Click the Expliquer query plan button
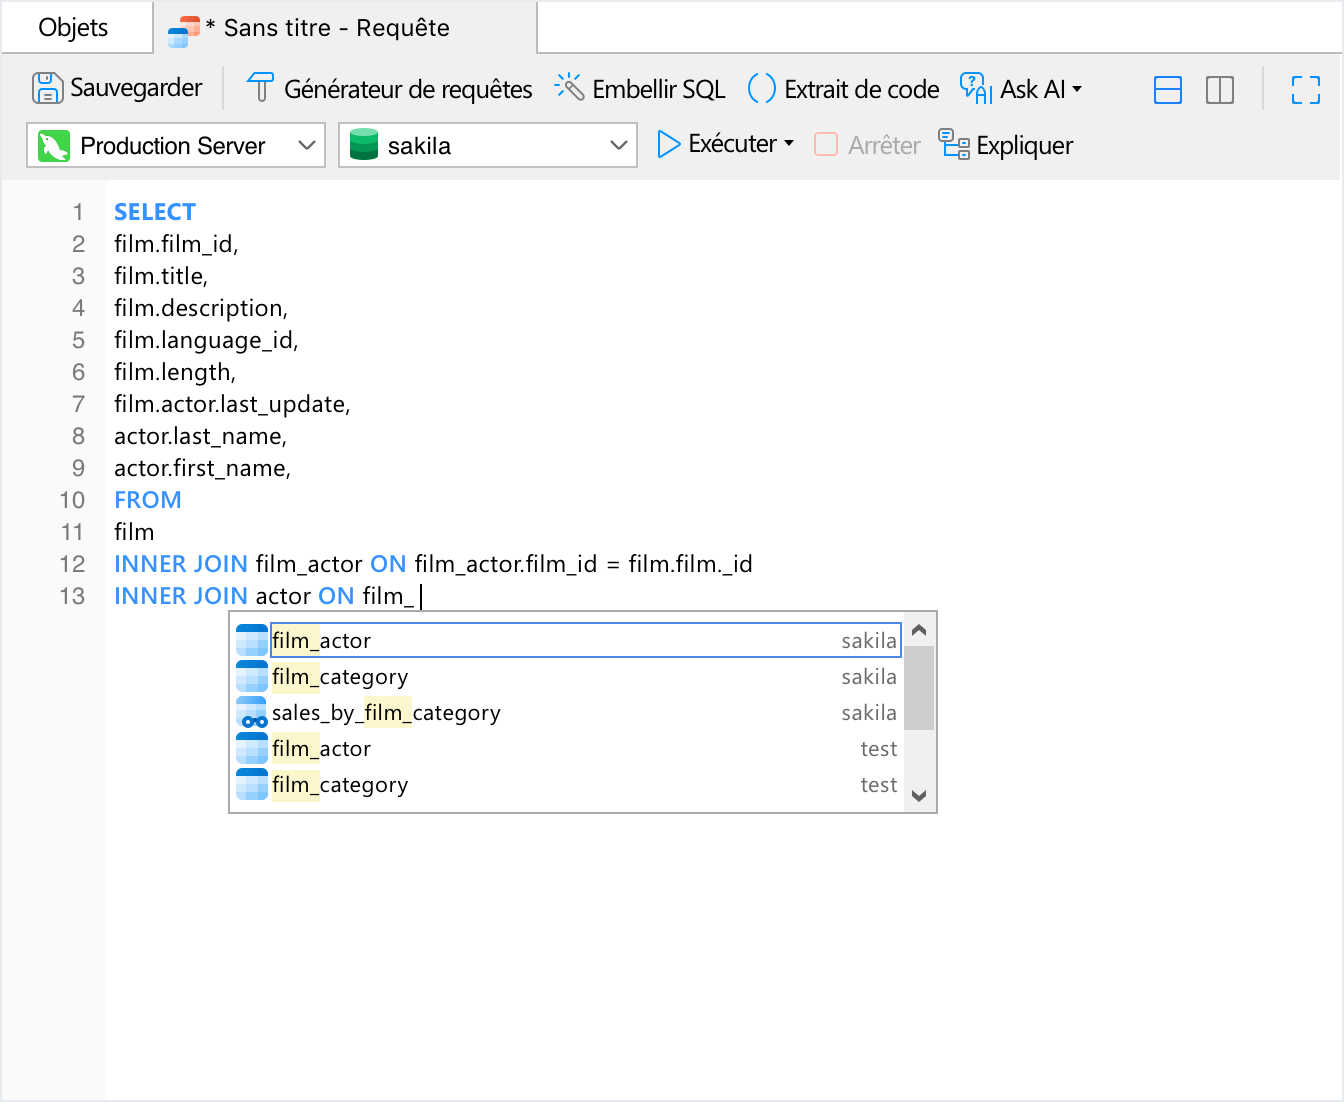 pos(1006,145)
